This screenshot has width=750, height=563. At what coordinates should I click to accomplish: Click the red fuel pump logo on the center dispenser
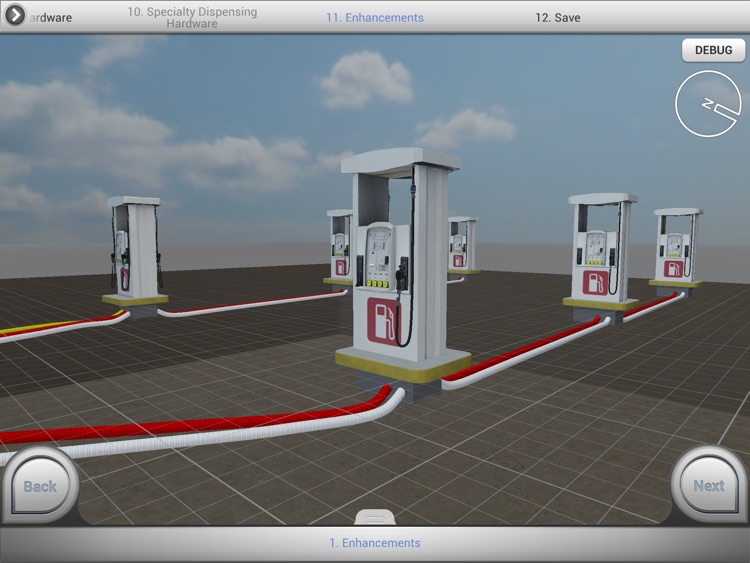[383, 320]
